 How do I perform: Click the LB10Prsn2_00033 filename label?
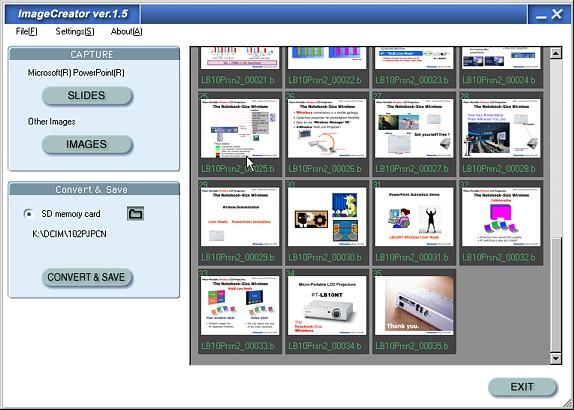tap(238, 346)
